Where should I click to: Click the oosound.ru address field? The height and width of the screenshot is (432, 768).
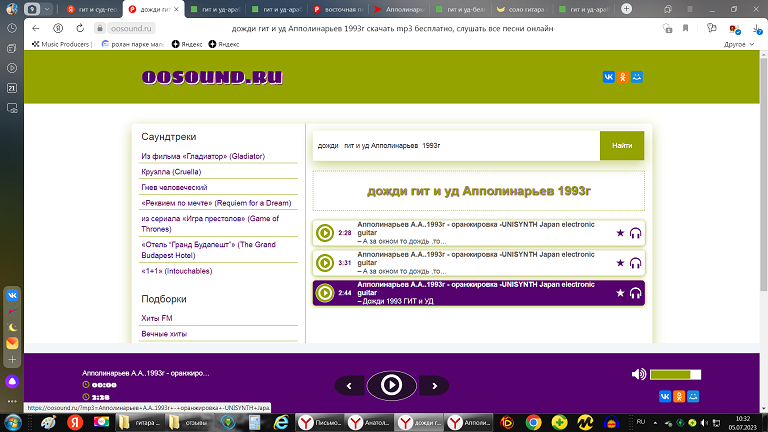[131, 28]
